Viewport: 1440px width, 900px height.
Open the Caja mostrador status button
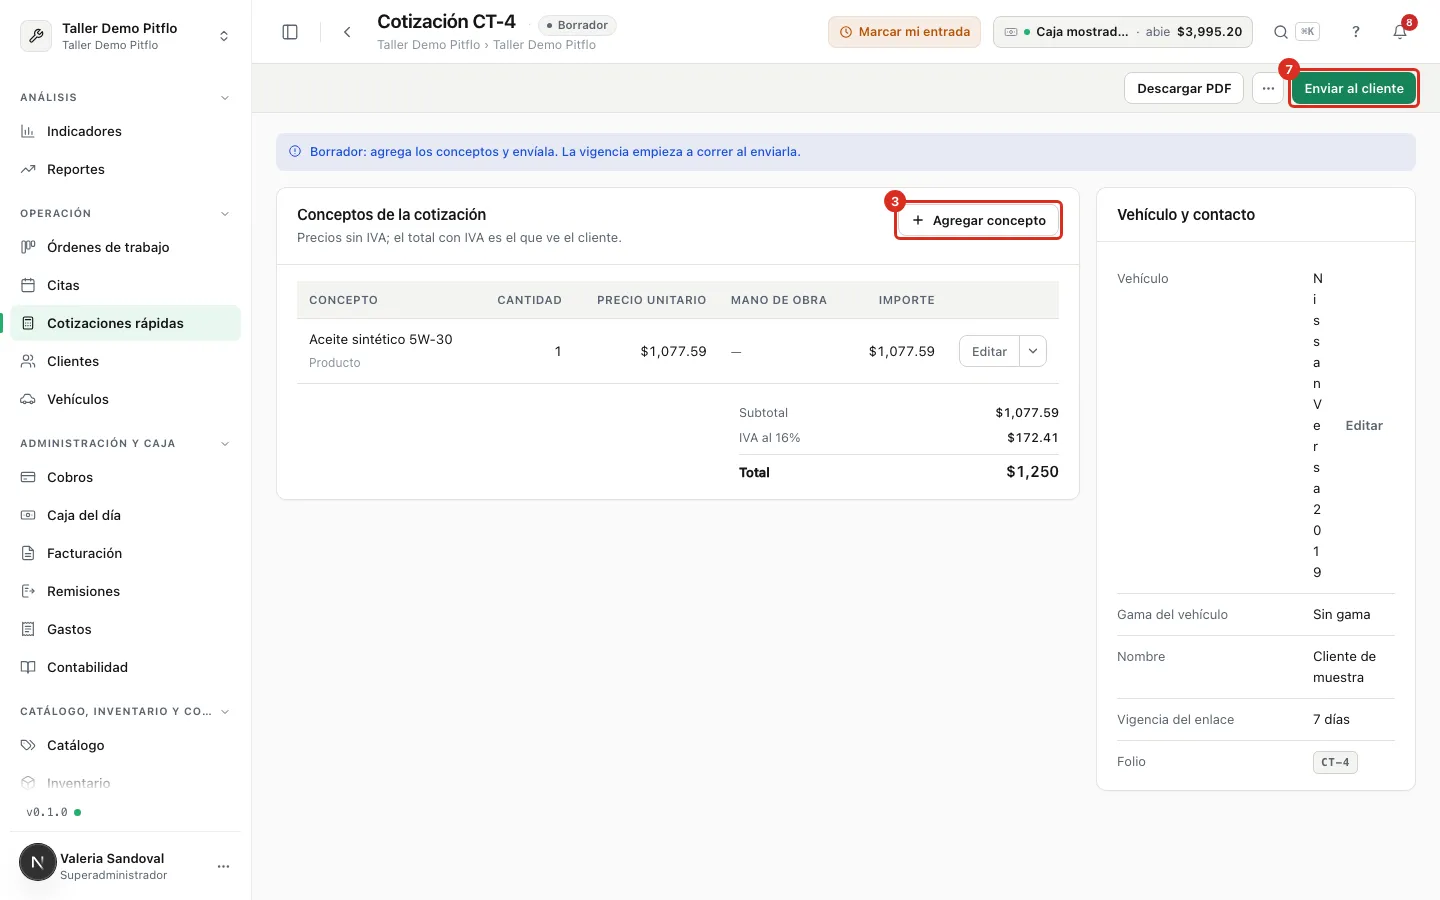click(x=1123, y=32)
